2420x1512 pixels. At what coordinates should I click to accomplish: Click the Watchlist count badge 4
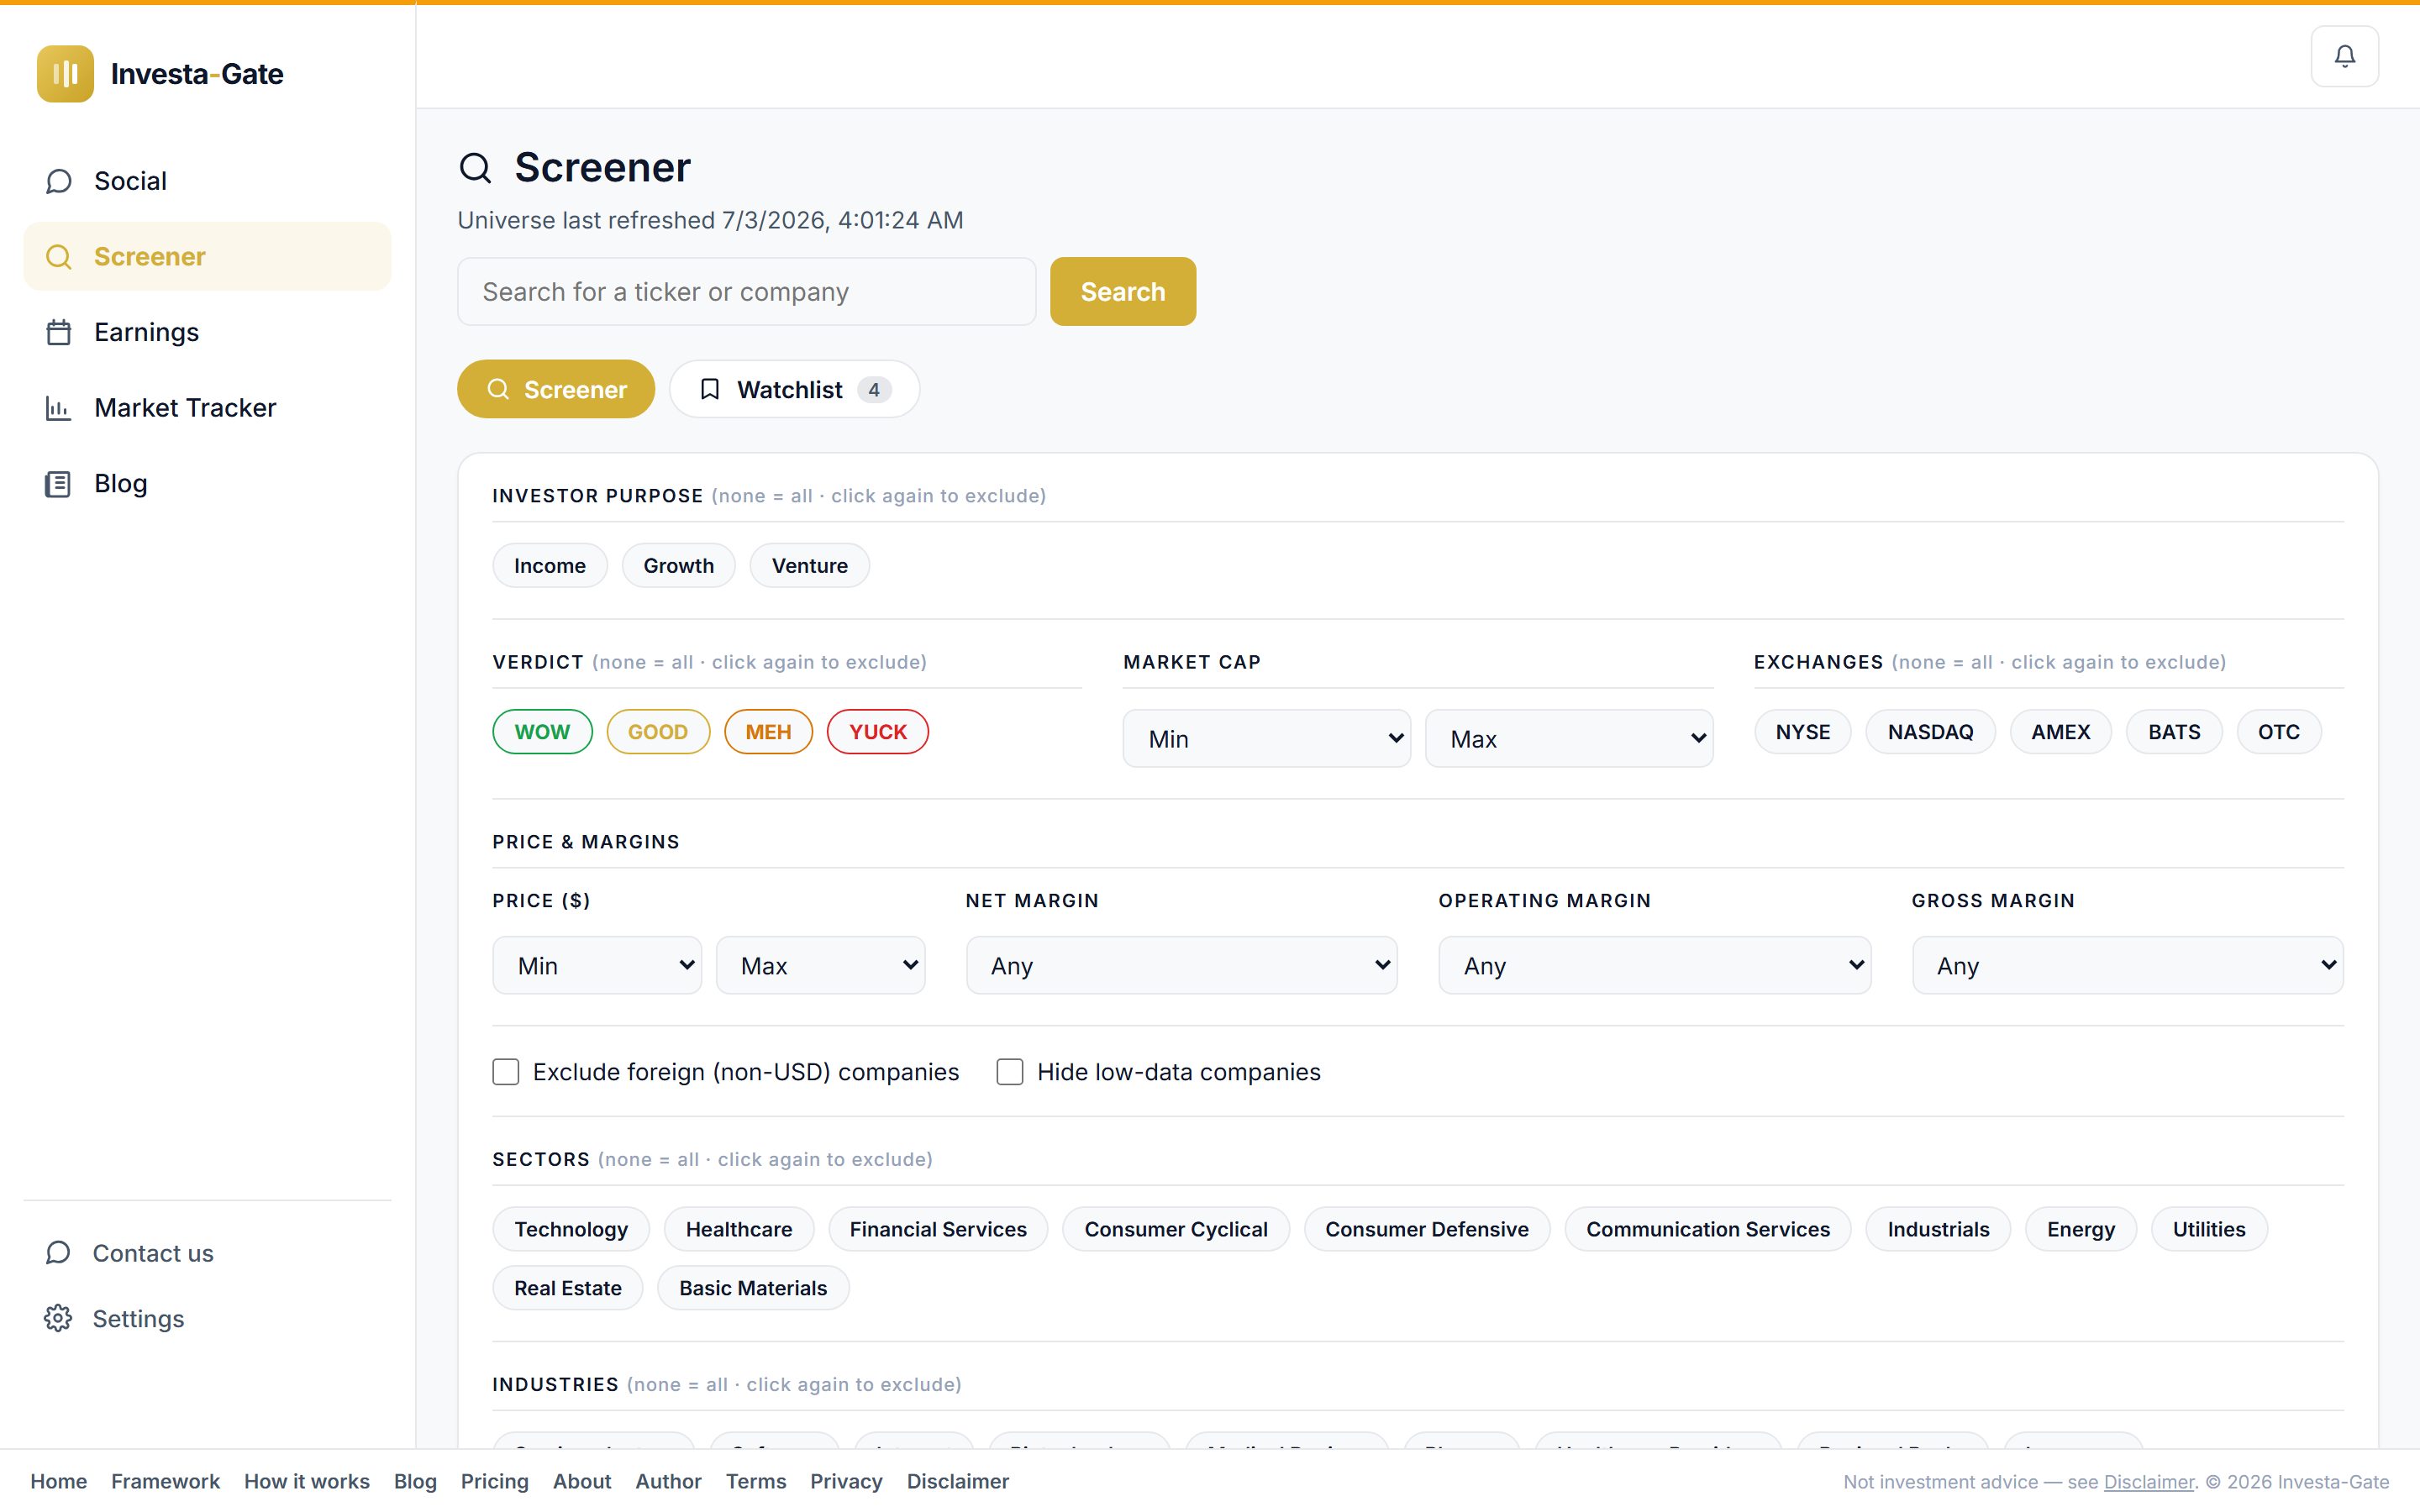coord(874,389)
